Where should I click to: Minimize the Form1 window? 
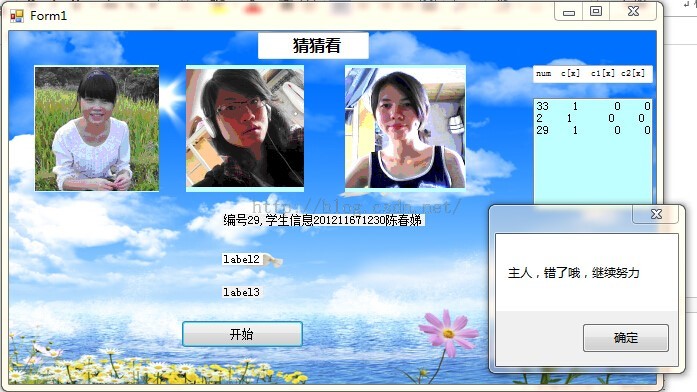point(569,12)
